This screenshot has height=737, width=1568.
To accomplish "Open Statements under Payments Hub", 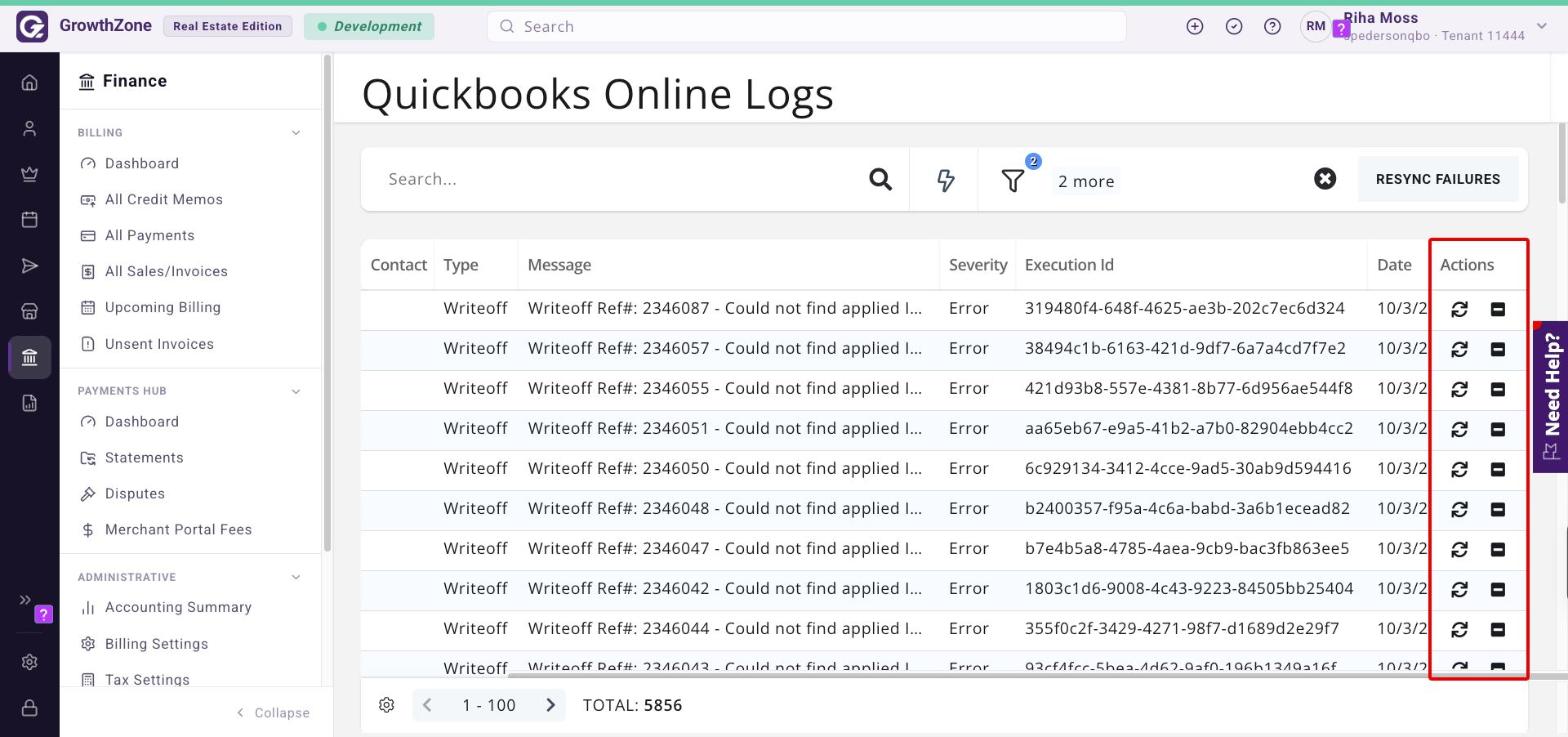I will pos(144,458).
